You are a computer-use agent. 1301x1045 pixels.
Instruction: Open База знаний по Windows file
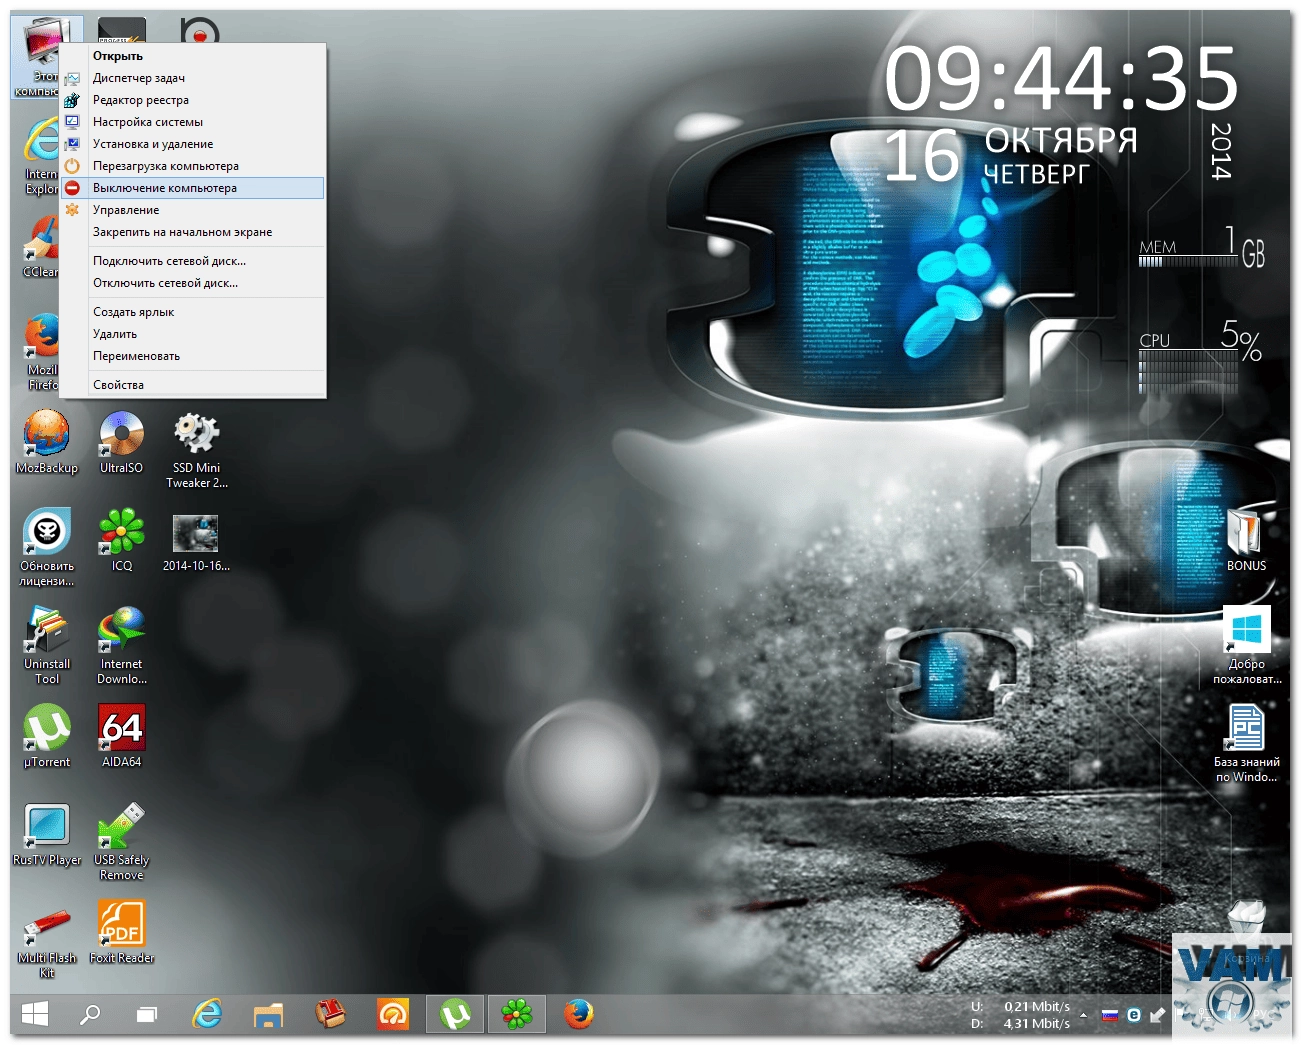click(1246, 743)
